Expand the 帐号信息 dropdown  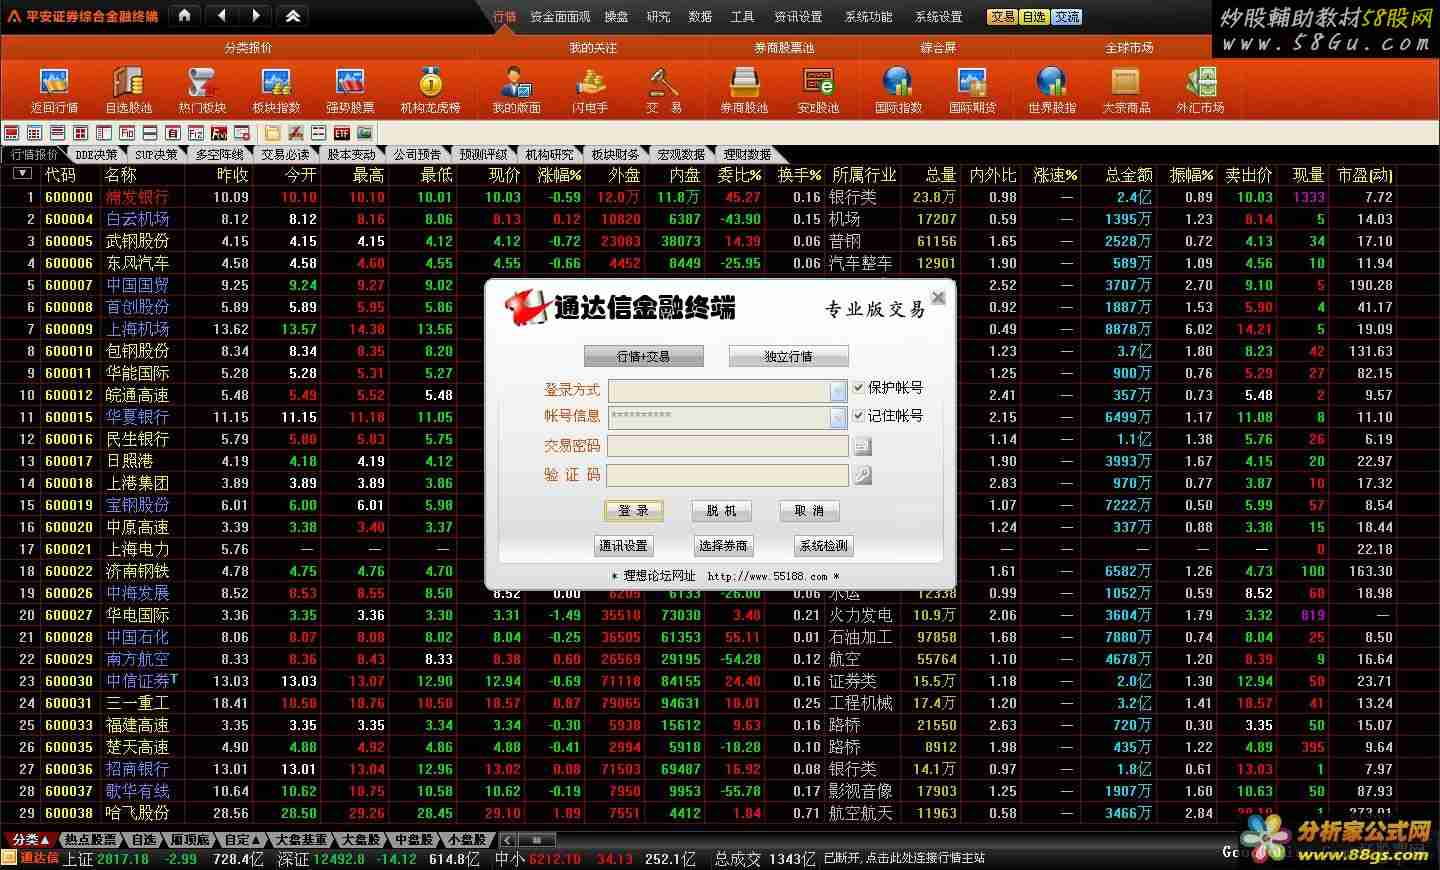click(x=838, y=418)
